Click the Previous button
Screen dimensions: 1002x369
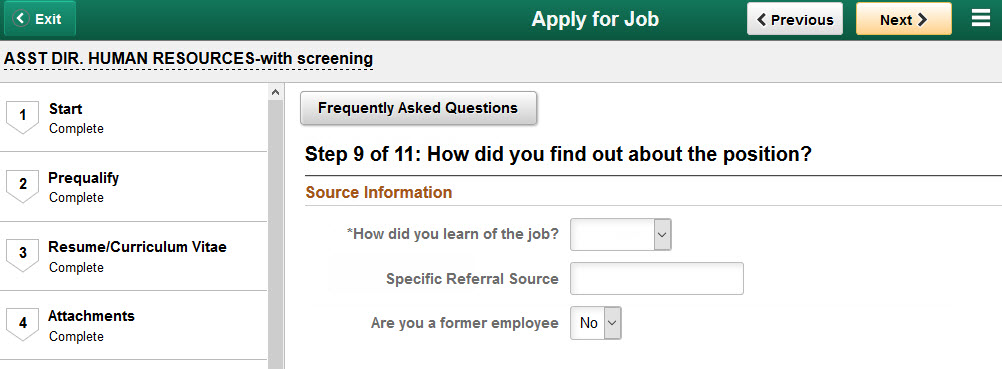pyautogui.click(x=795, y=19)
